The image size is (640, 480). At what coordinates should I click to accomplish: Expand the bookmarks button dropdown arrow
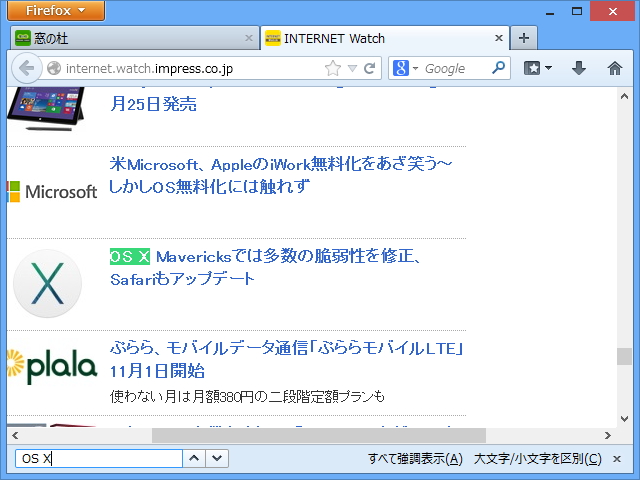click(549, 68)
